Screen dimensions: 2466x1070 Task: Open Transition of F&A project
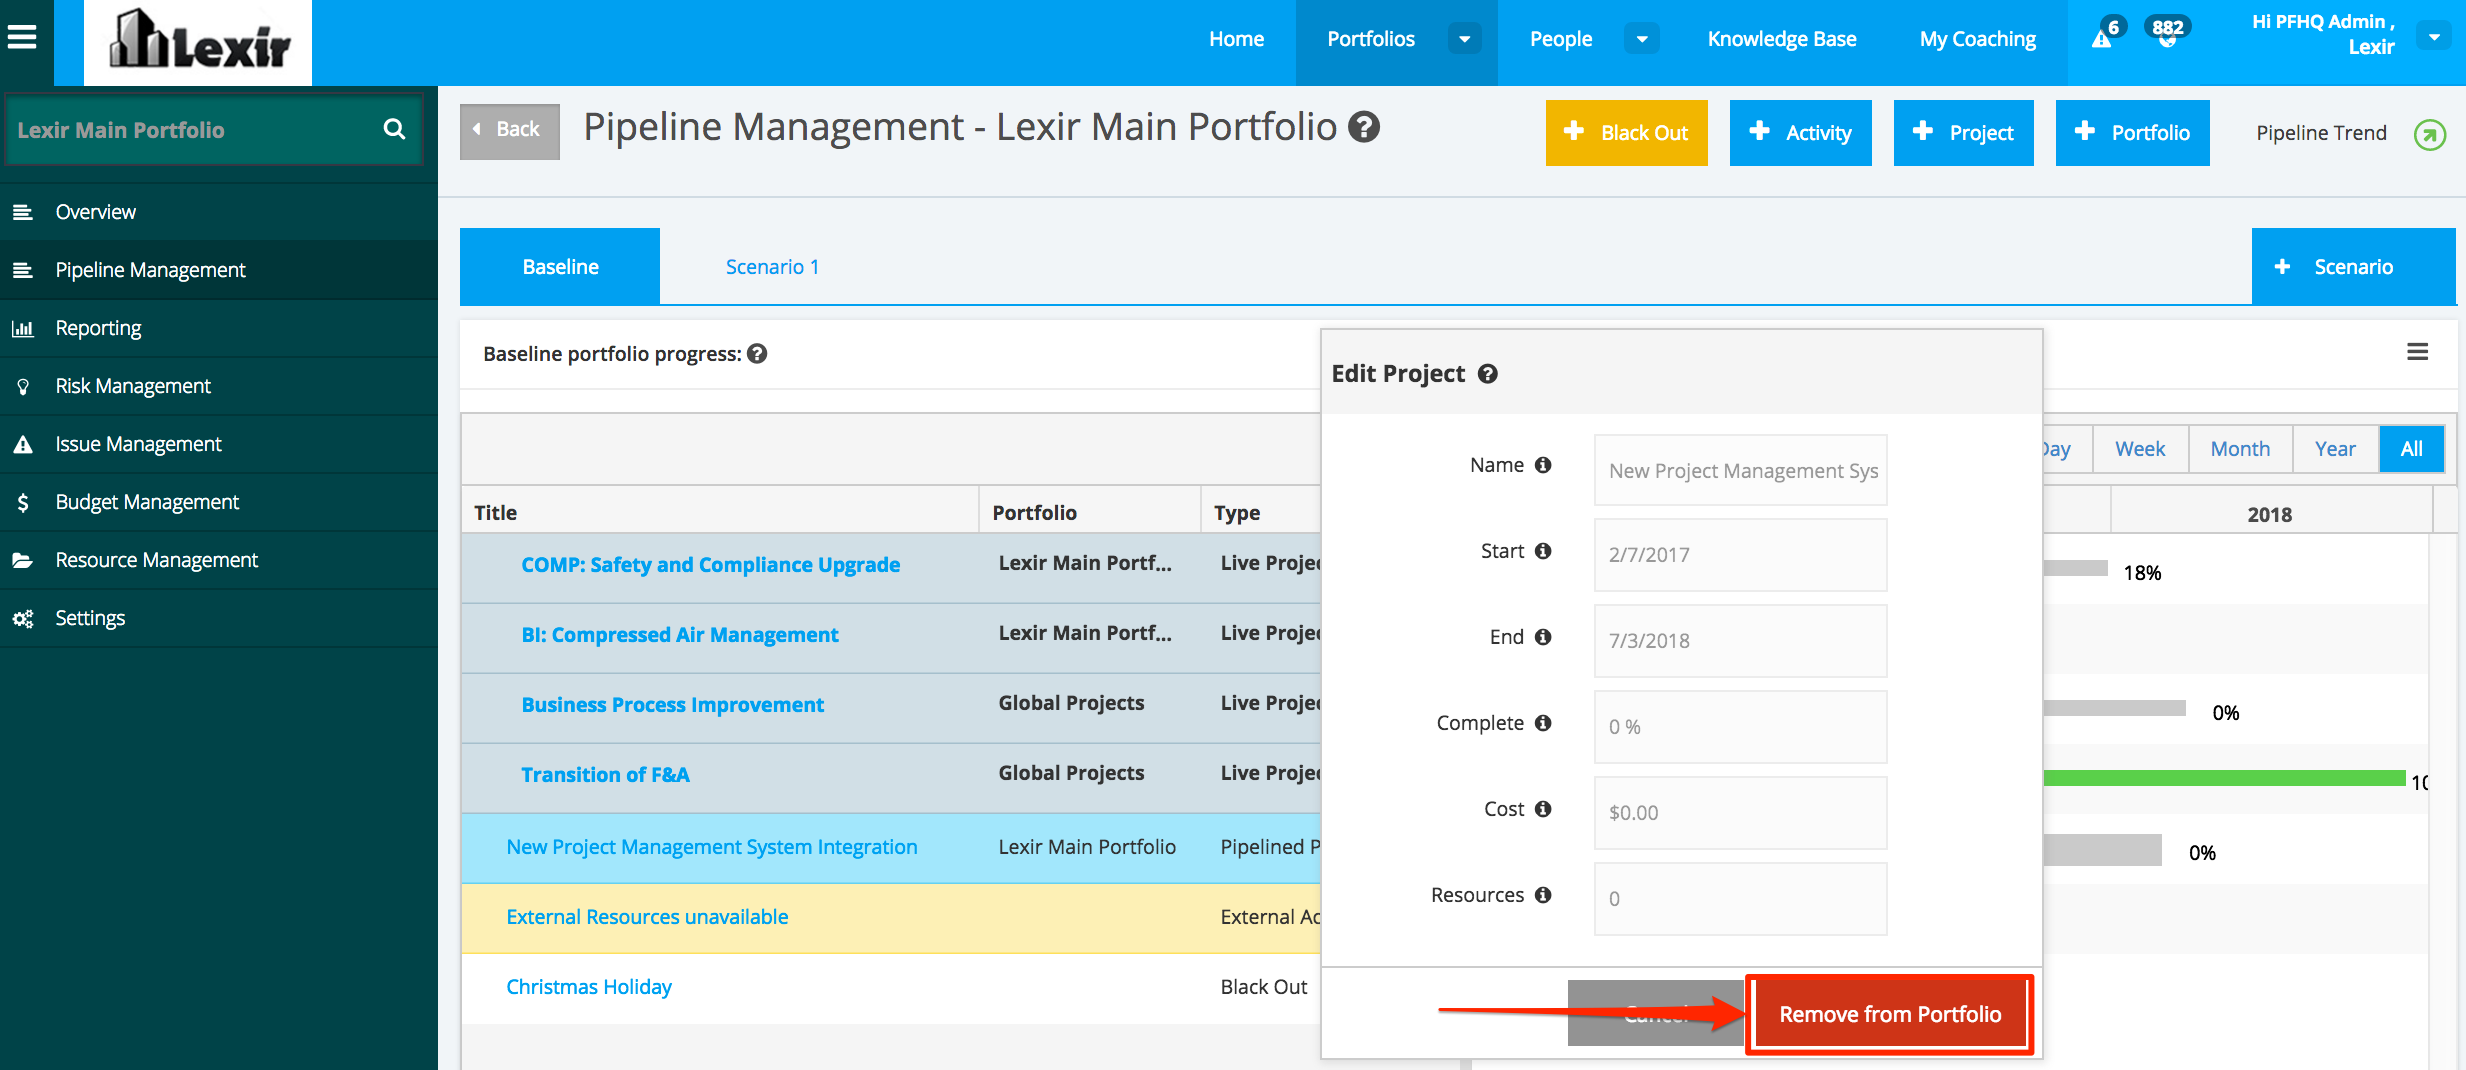point(605,775)
